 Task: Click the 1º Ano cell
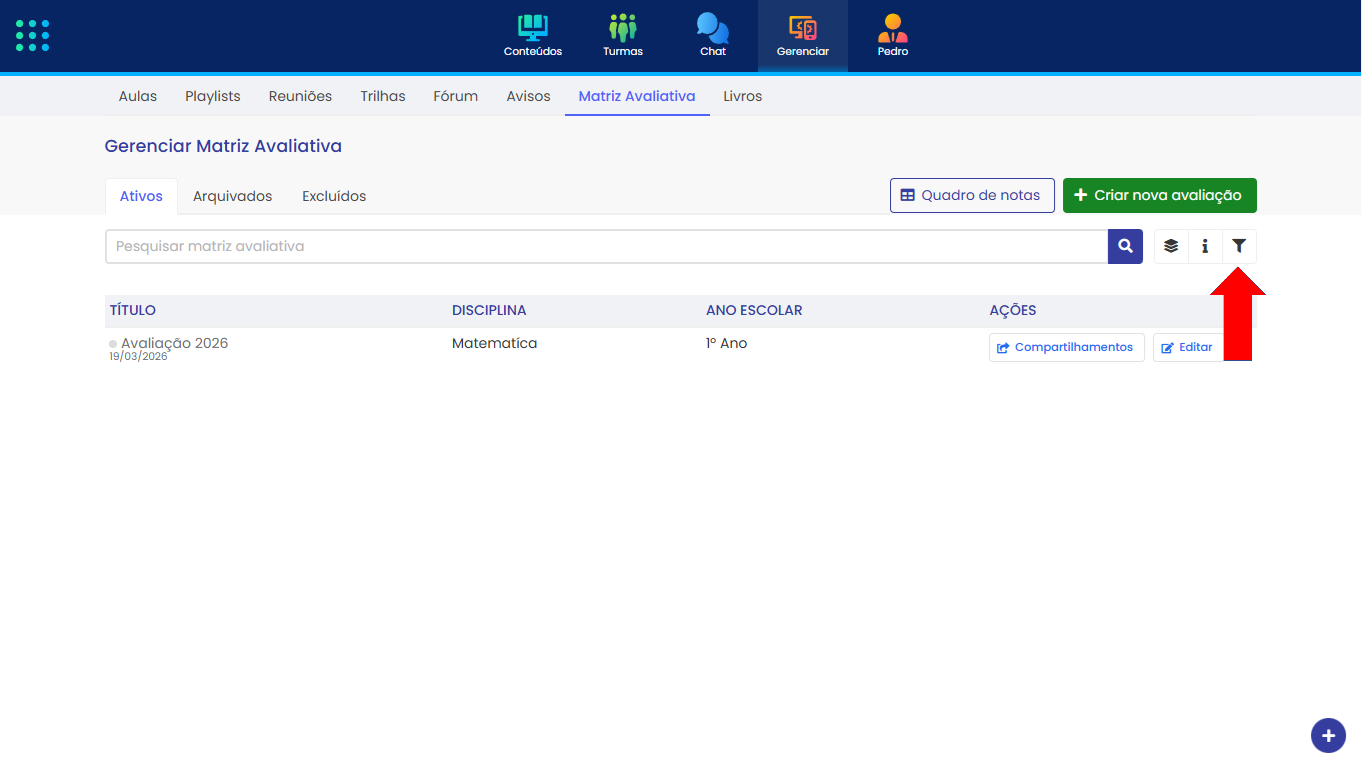pyautogui.click(x=727, y=343)
